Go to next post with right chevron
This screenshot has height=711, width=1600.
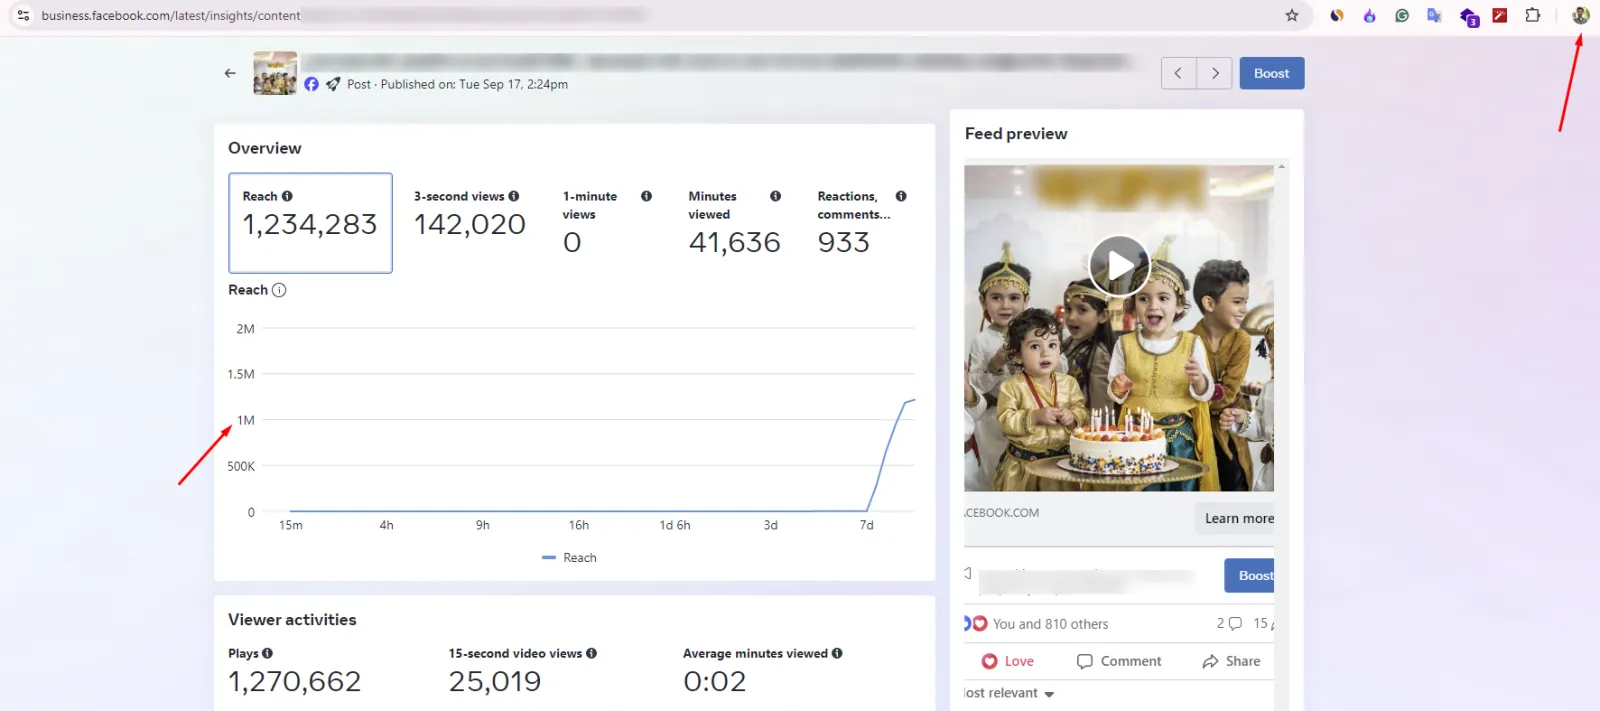coord(1214,73)
